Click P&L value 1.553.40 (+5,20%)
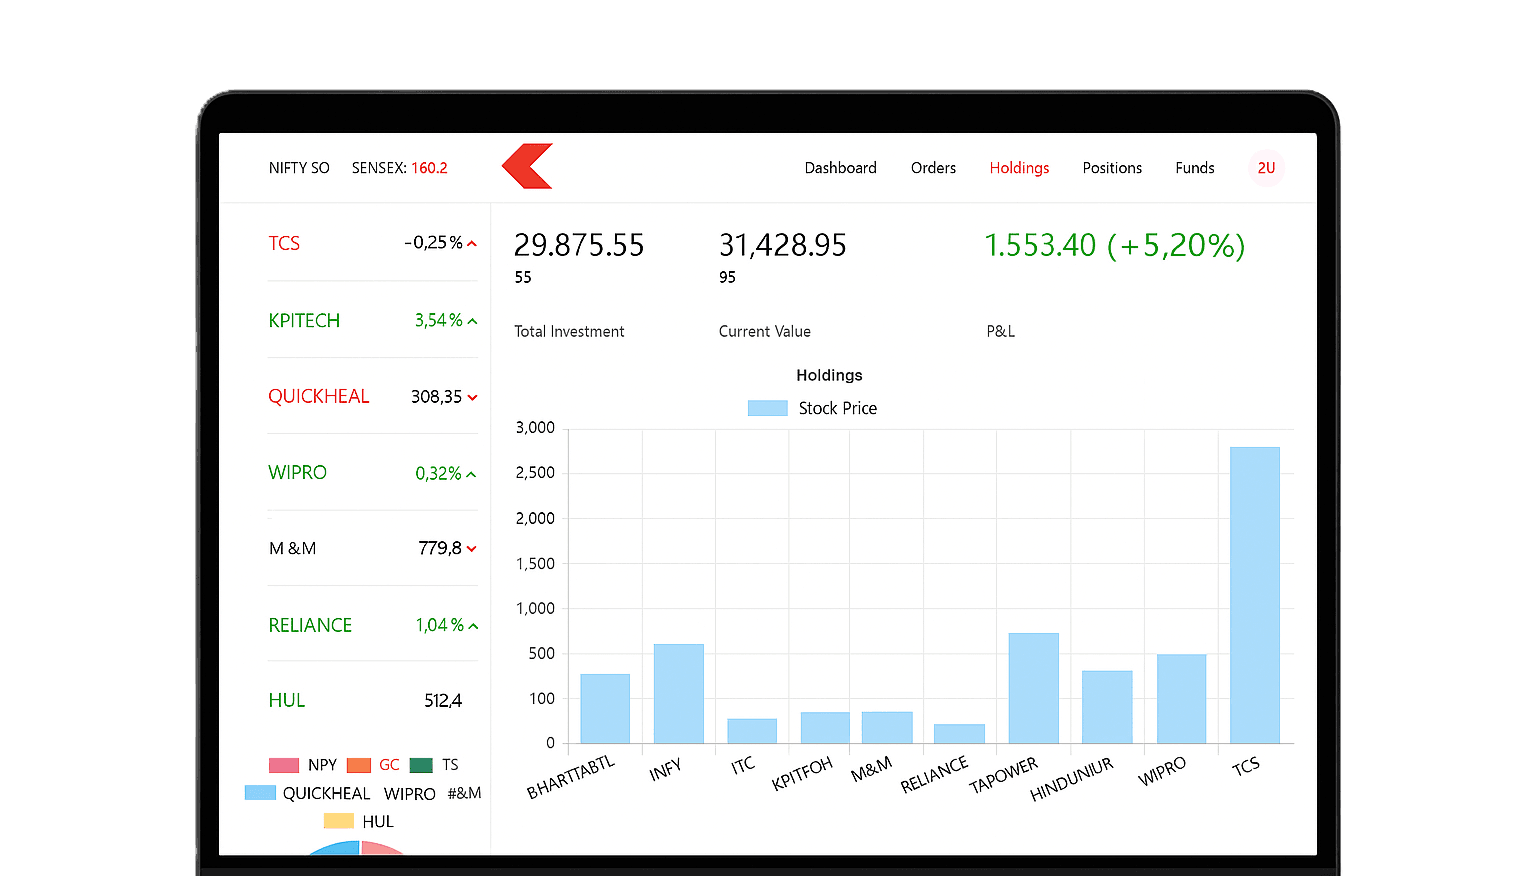1536x876 pixels. pyautogui.click(x=1115, y=245)
